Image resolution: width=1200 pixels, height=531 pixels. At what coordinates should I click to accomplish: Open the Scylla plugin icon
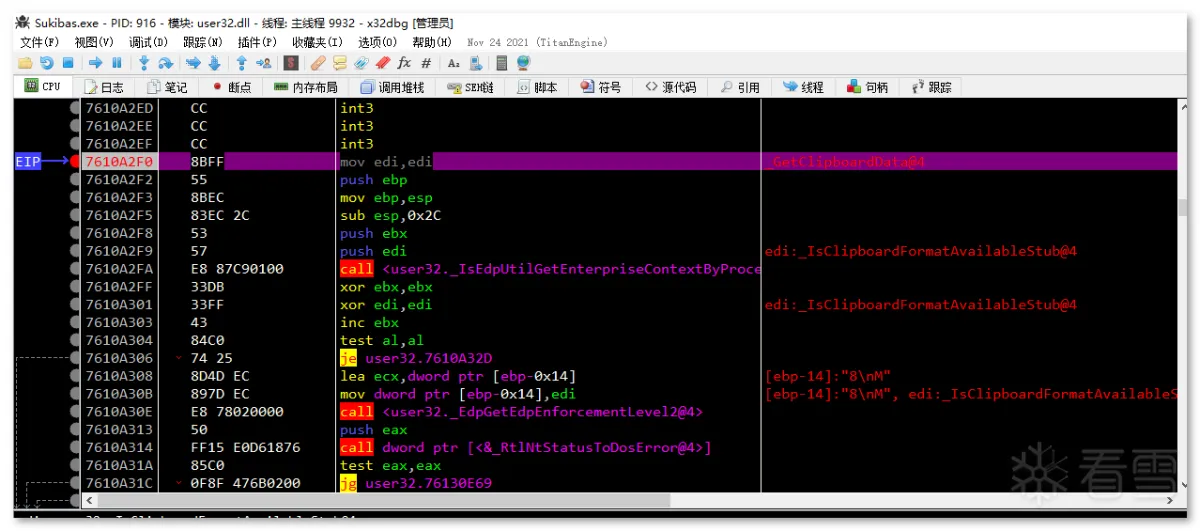click(x=291, y=63)
